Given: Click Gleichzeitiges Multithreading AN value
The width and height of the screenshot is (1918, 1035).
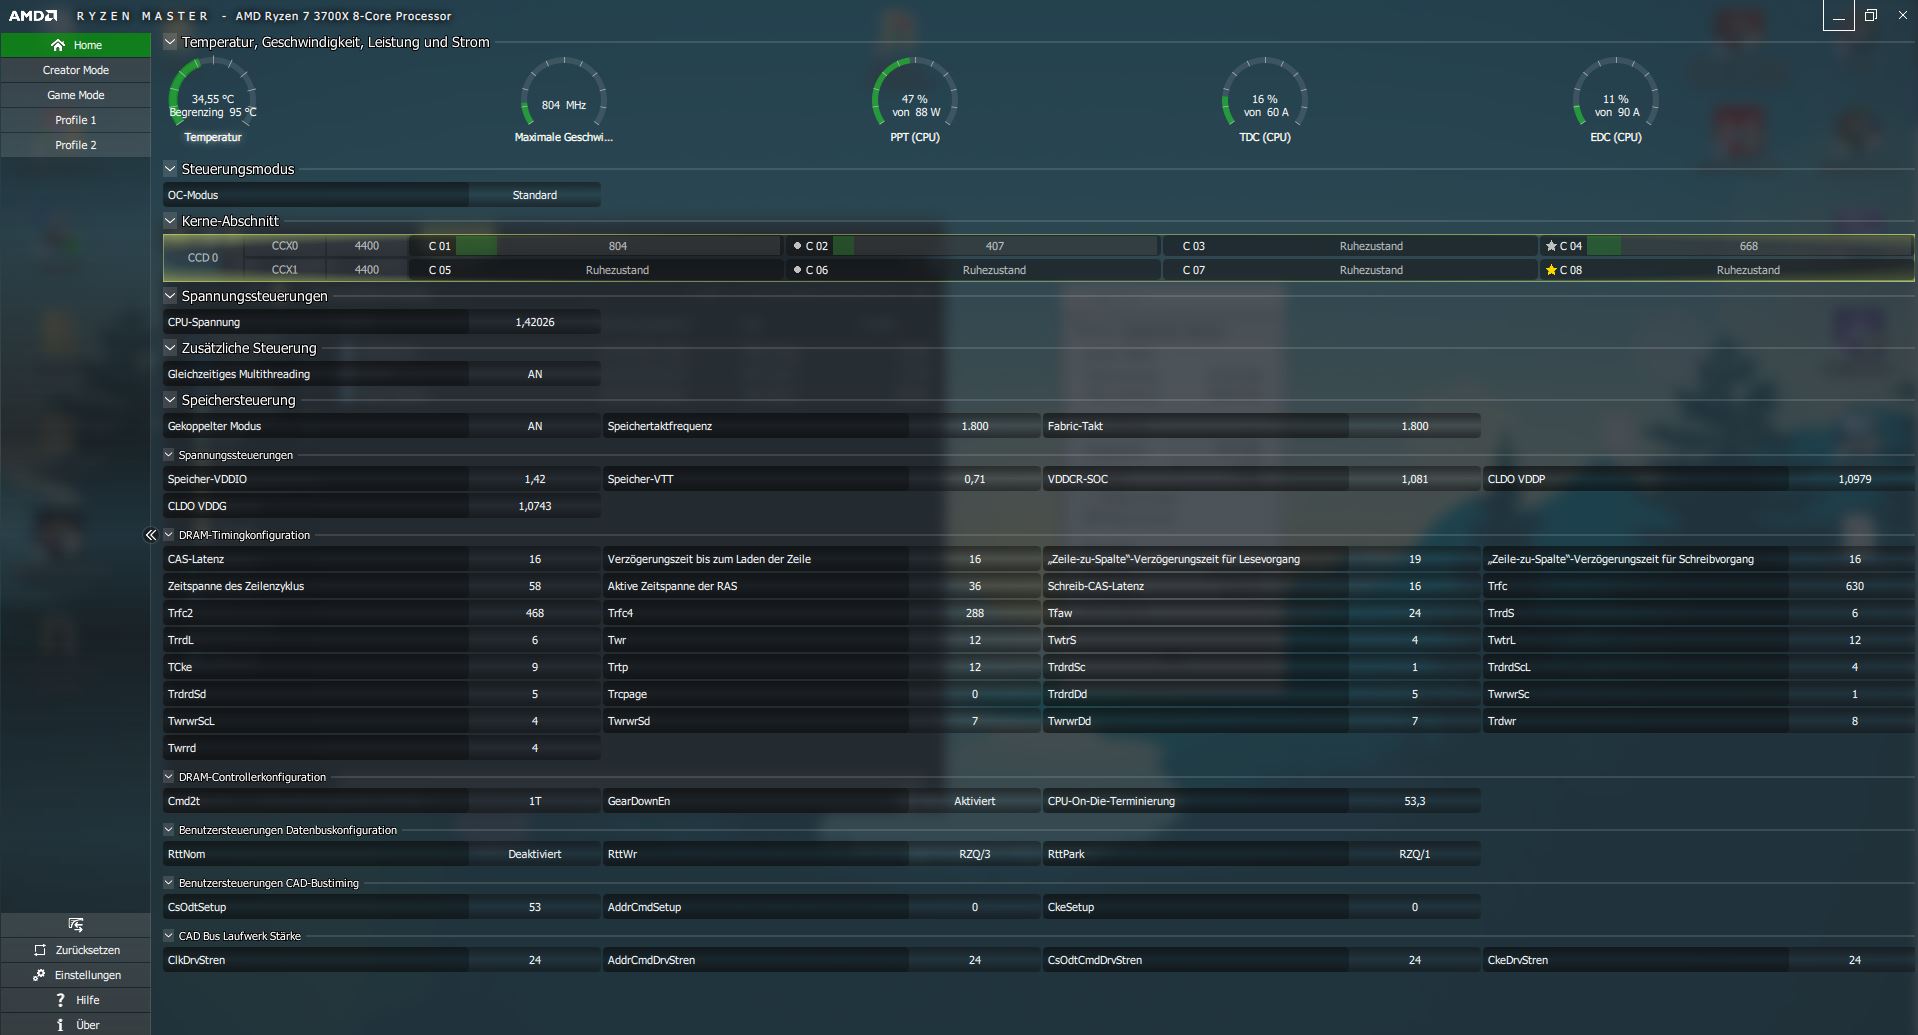Looking at the screenshot, I should click(535, 374).
